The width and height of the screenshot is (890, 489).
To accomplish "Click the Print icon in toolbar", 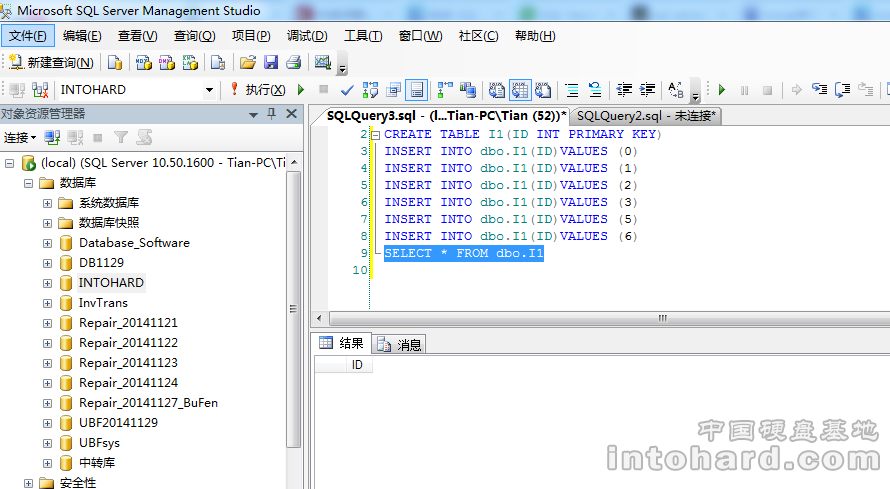I will click(x=293, y=62).
